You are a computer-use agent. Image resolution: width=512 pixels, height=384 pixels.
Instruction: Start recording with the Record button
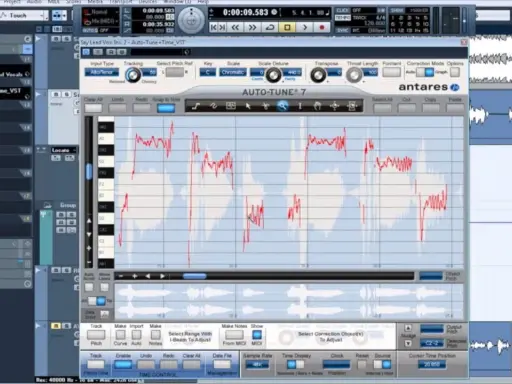[x=322, y=27]
